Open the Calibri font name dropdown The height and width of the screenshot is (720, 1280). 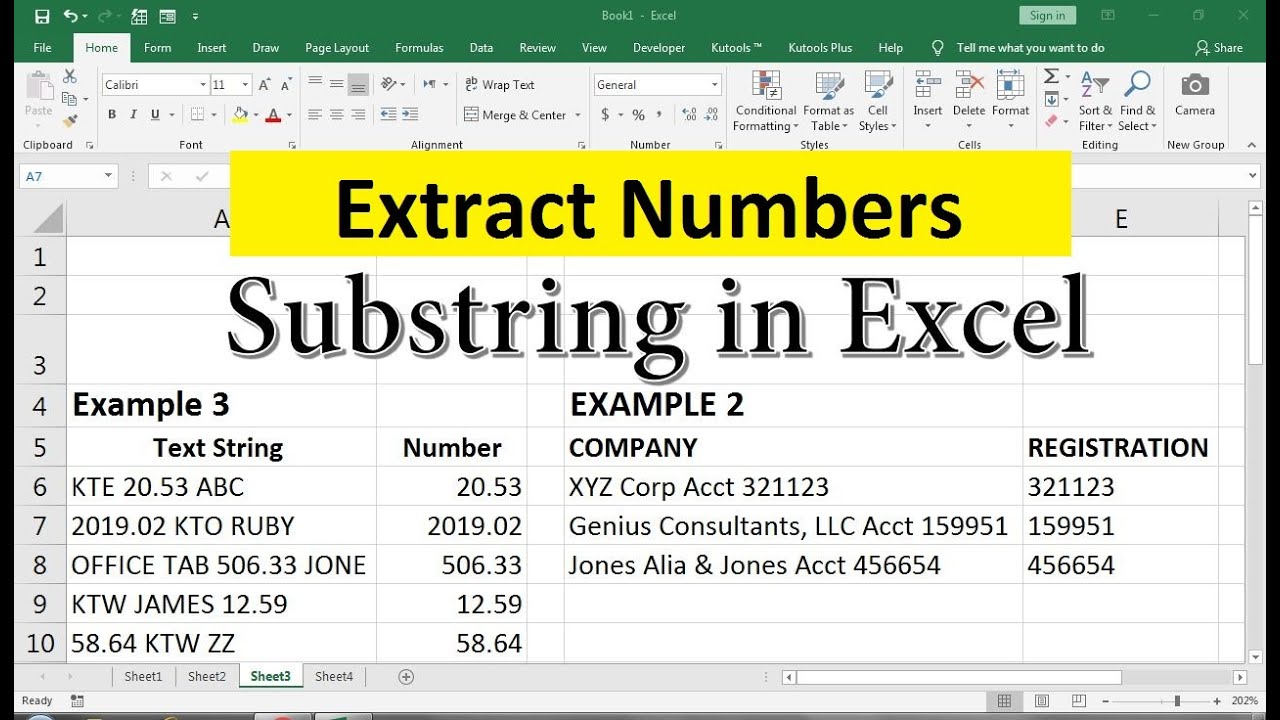(203, 85)
